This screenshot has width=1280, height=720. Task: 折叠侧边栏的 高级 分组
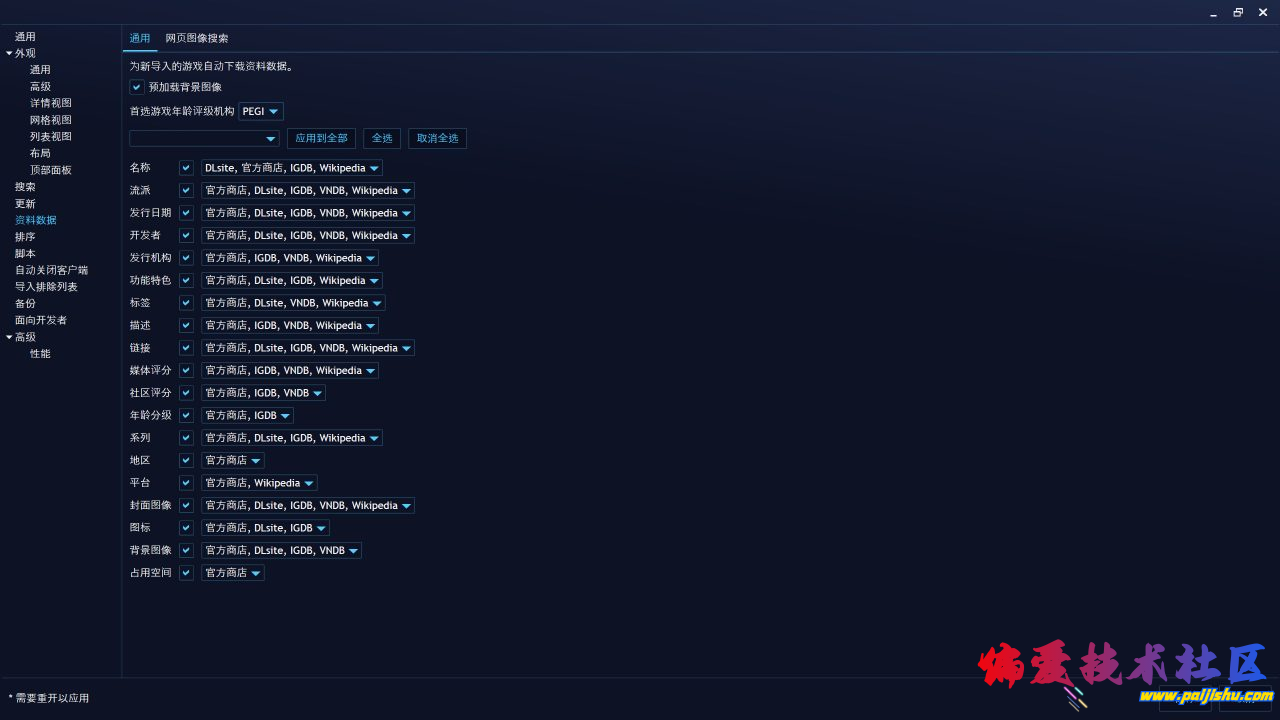[9, 336]
